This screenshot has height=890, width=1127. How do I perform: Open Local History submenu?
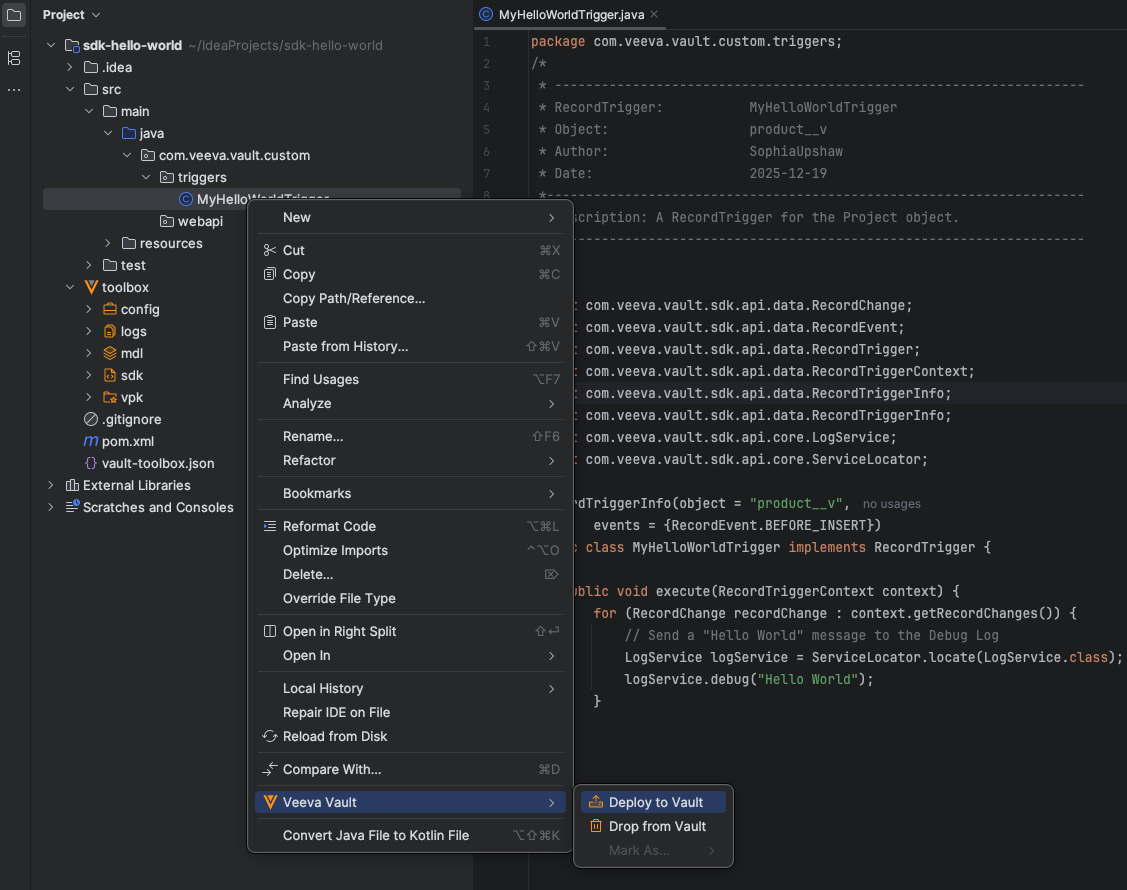pyautogui.click(x=410, y=688)
